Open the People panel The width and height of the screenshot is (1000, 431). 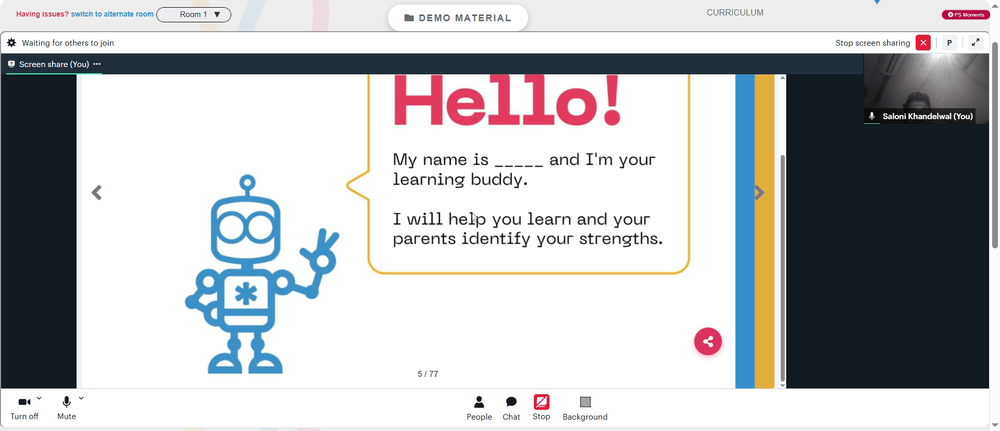[x=479, y=408]
